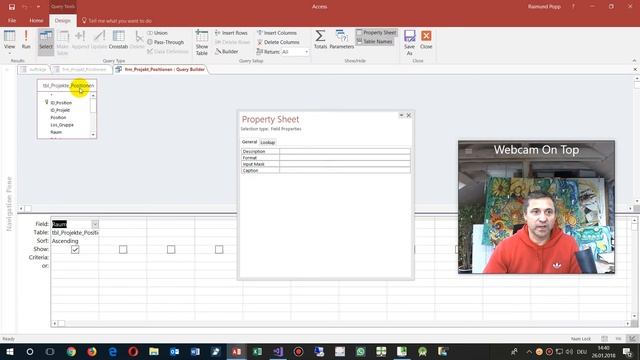Choose the Update query type
This screenshot has height=360, width=640.
click(99, 40)
